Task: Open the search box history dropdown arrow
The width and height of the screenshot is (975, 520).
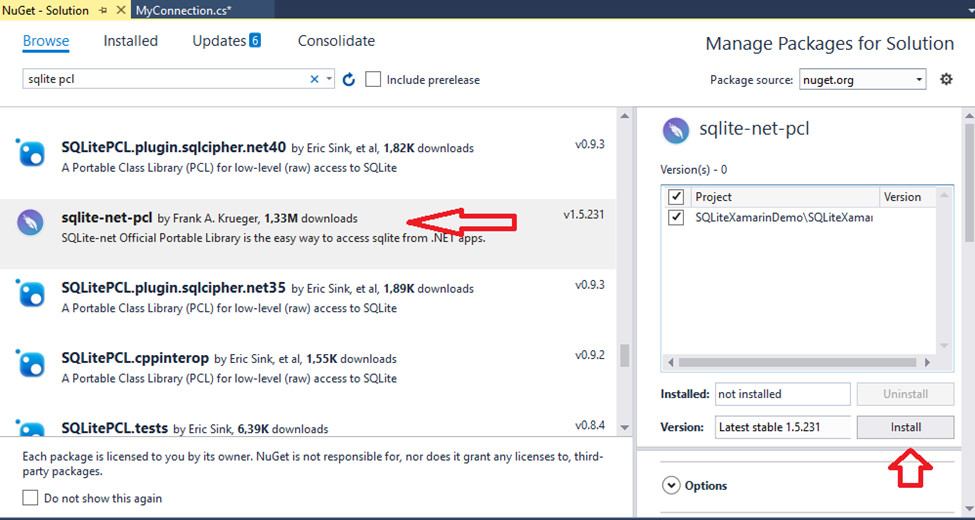Action: click(329, 80)
